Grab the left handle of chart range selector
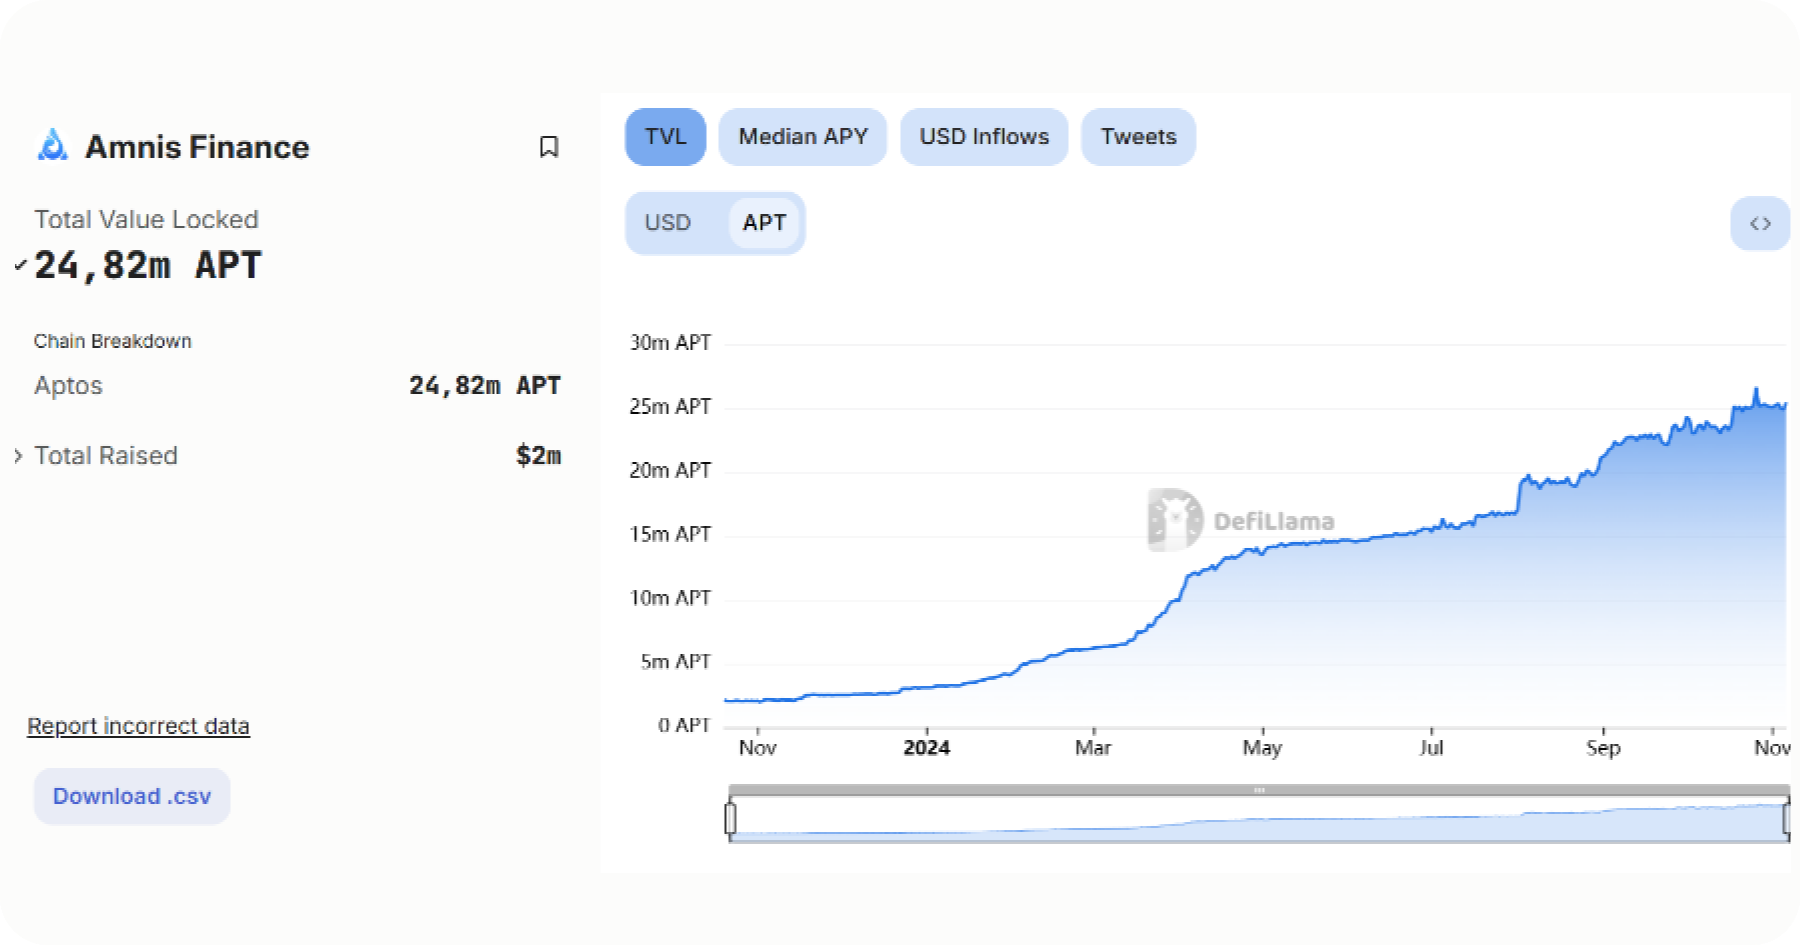The image size is (1800, 945). click(730, 818)
